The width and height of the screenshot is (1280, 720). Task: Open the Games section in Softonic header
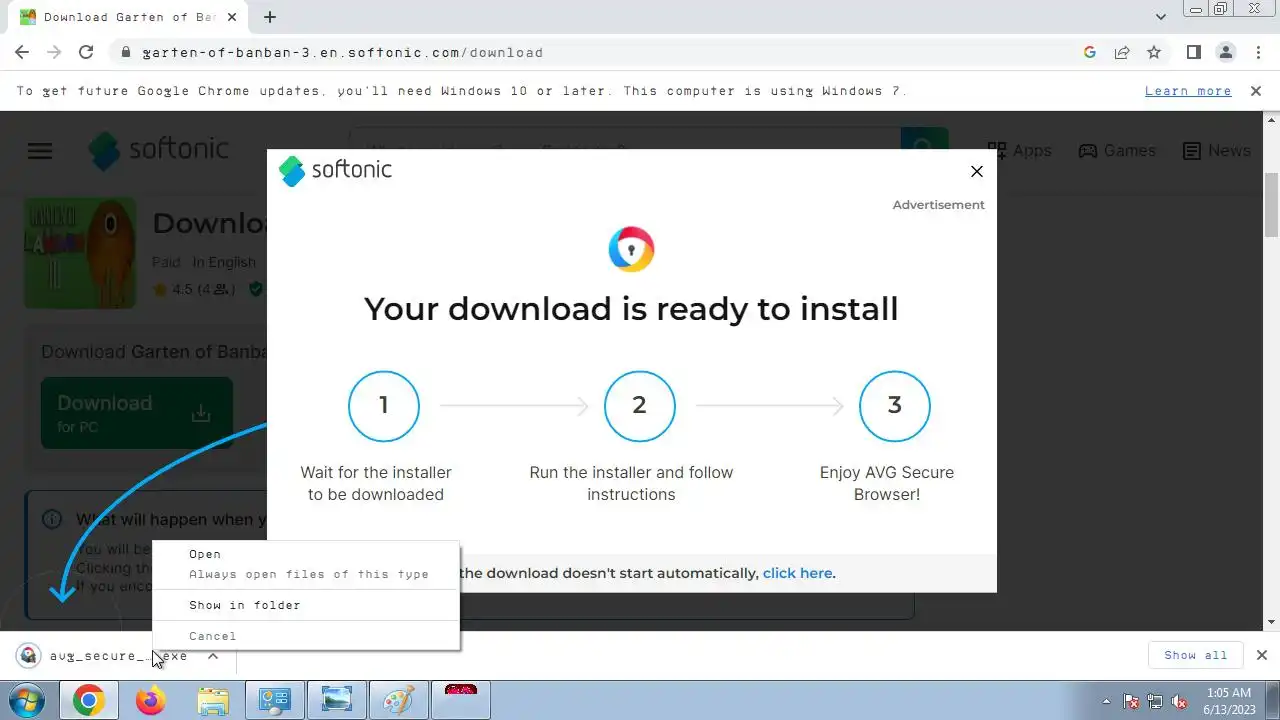(x=1117, y=150)
